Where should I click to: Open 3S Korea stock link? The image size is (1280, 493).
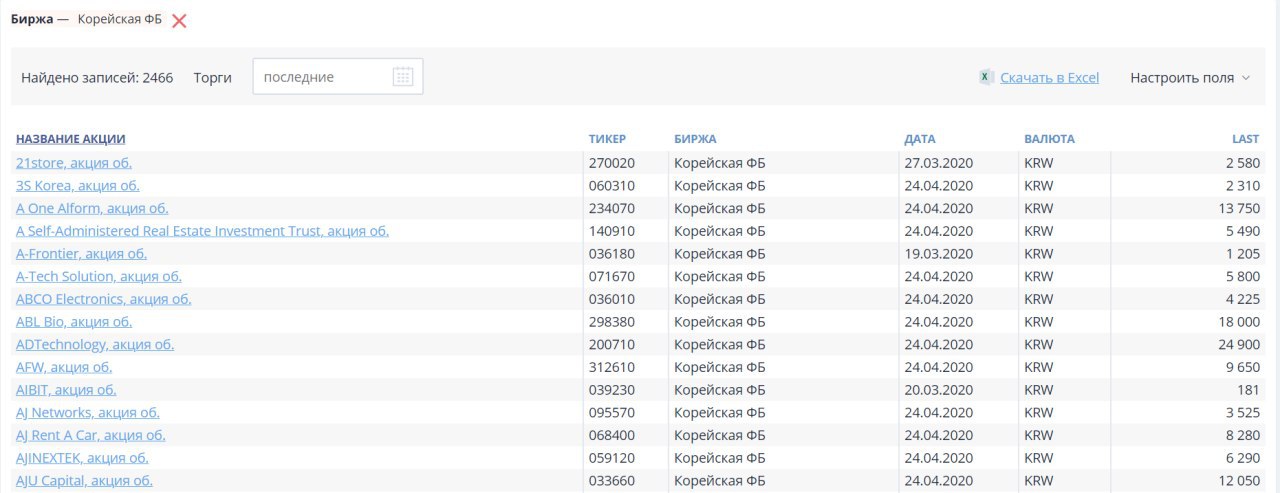pyautogui.click(x=78, y=185)
